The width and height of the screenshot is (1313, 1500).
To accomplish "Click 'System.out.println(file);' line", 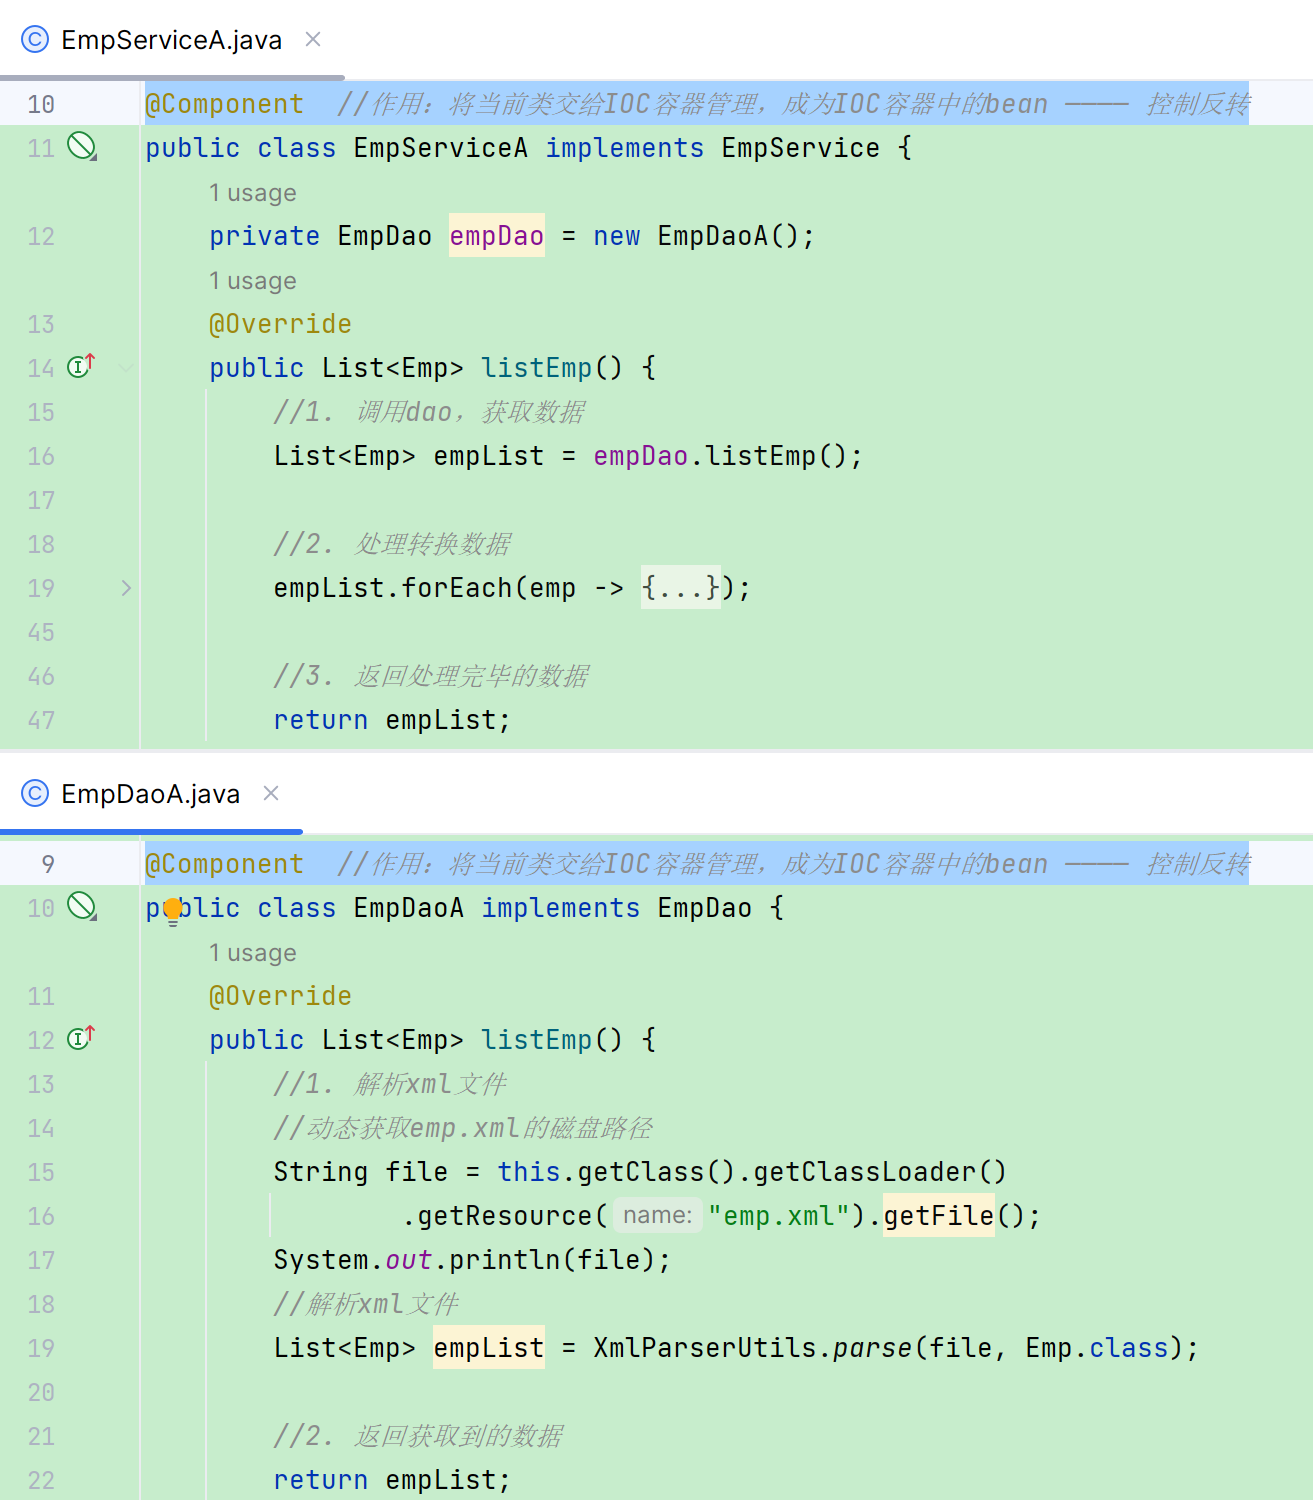I will (x=472, y=1260).
